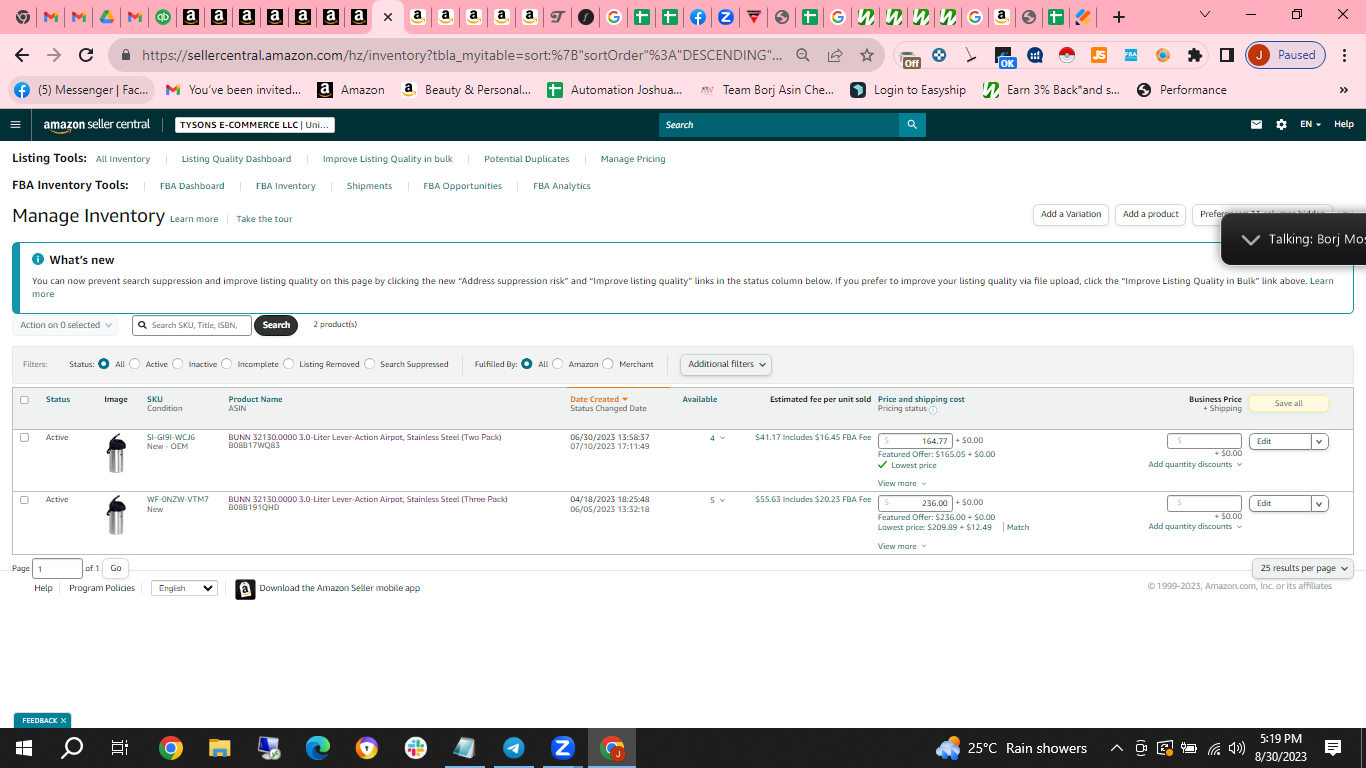Open the Seller Central settings gear

point(1281,125)
